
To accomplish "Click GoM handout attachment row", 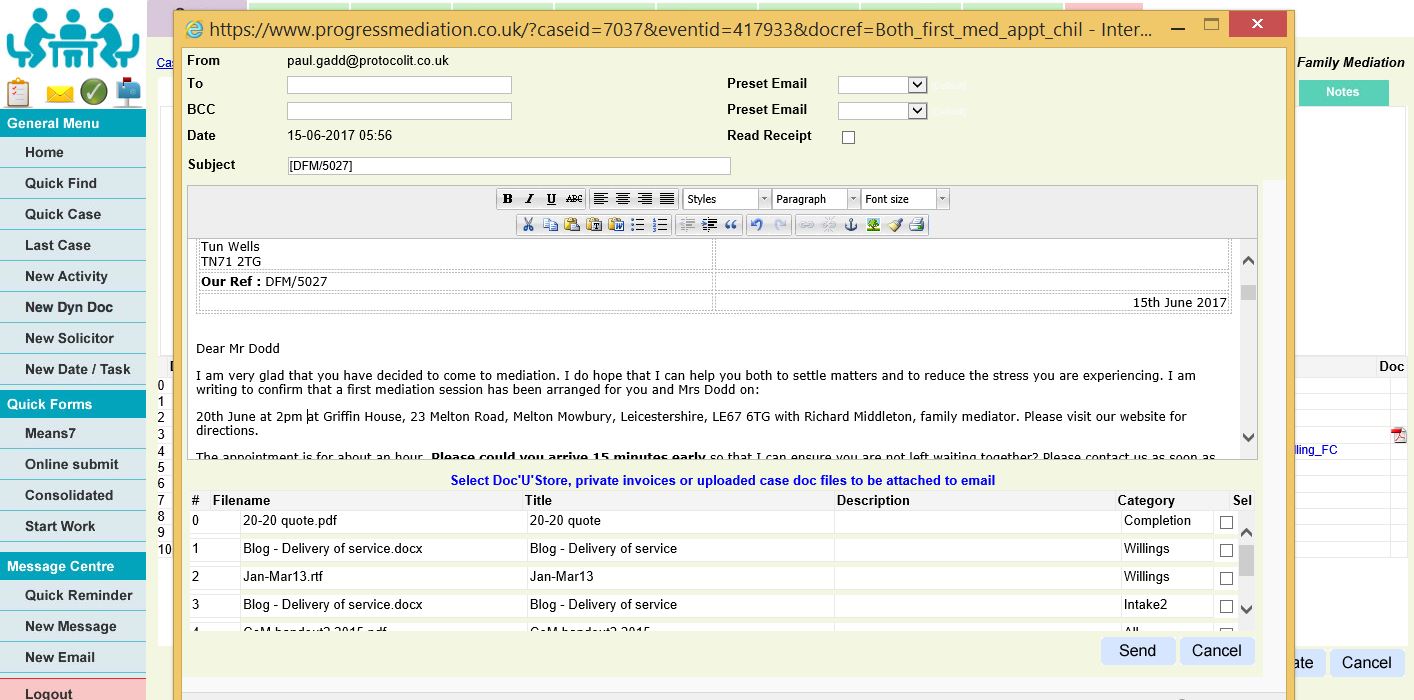I will click(x=713, y=630).
